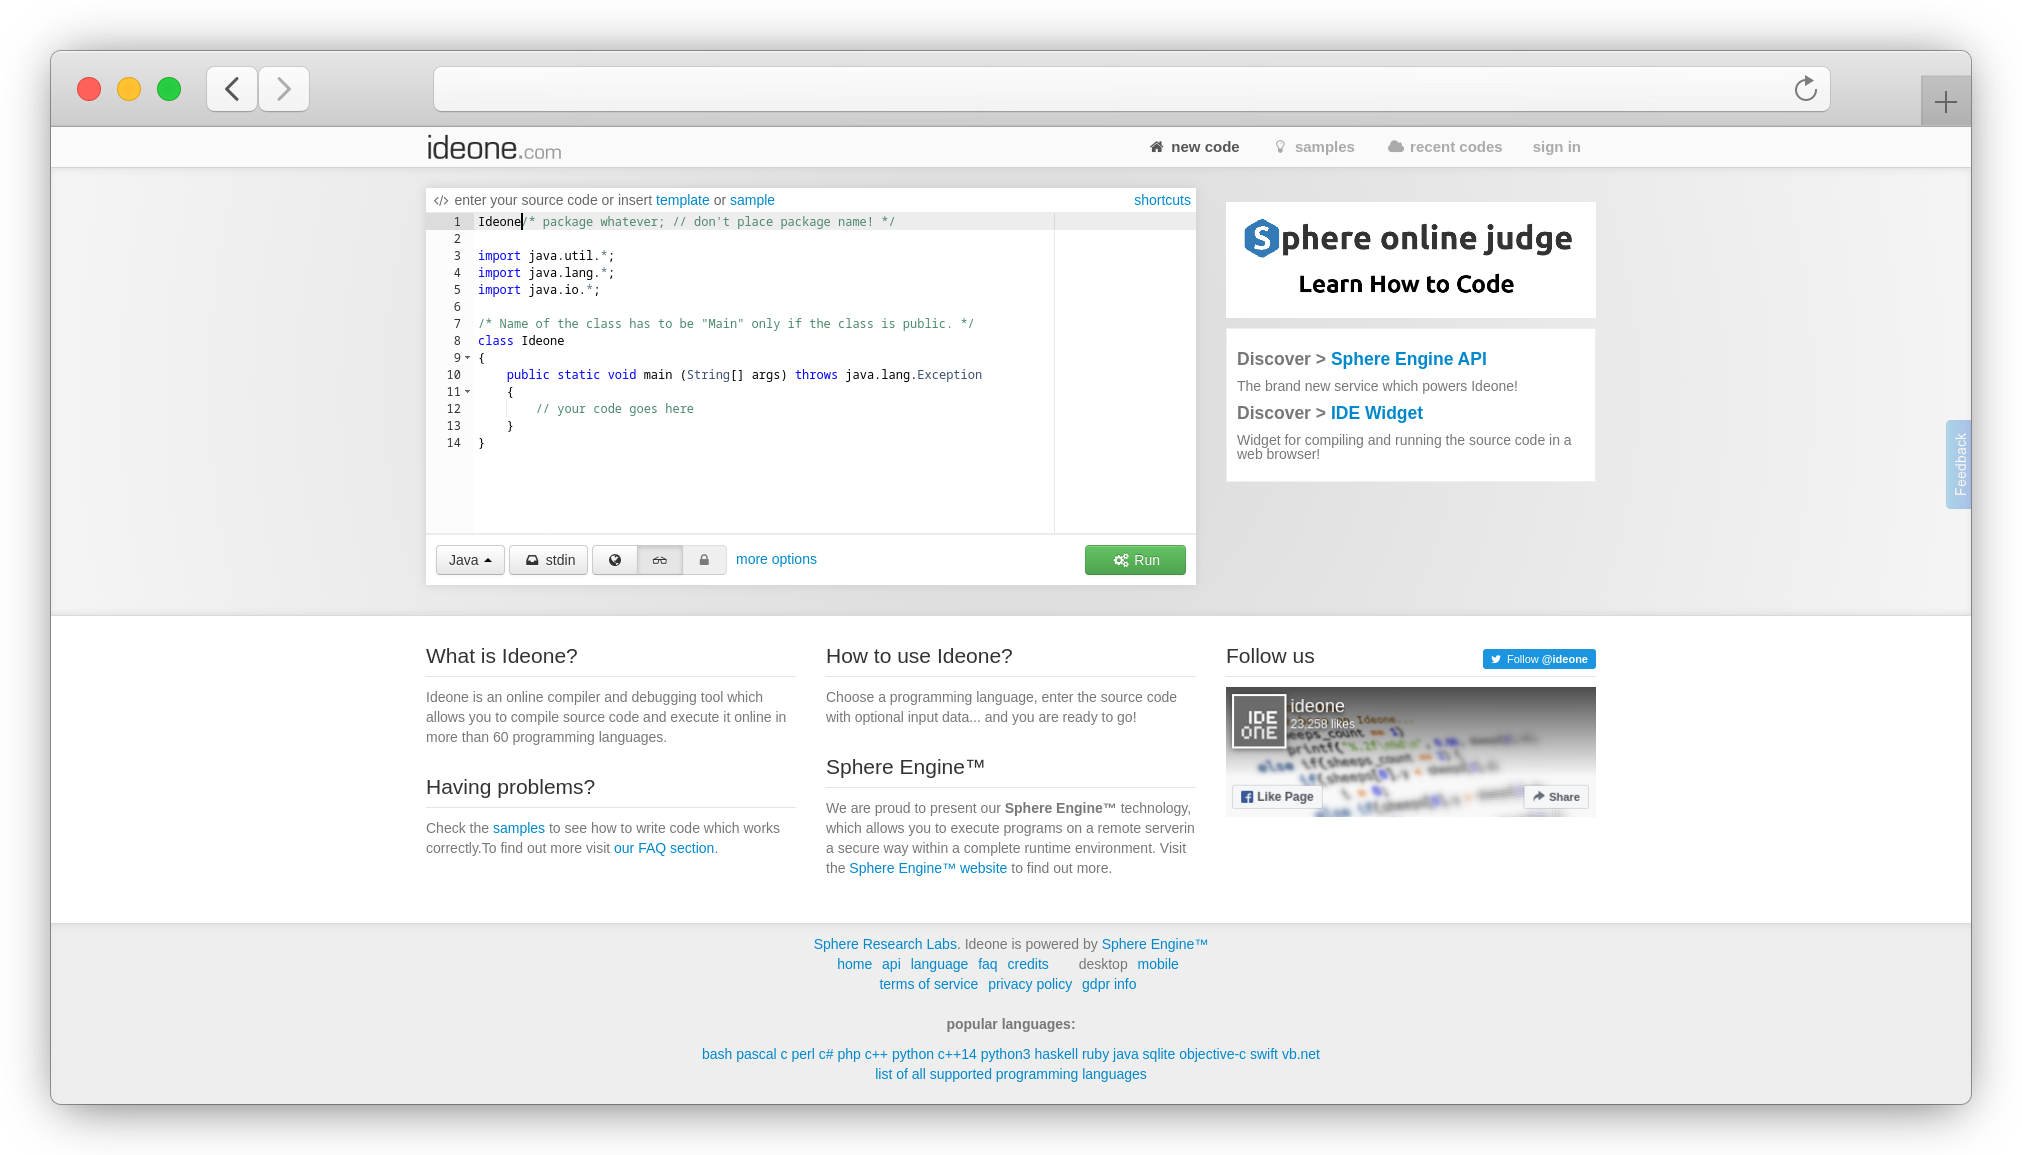Select bash in popular languages
The height and width of the screenshot is (1155, 2022).
click(x=717, y=1054)
